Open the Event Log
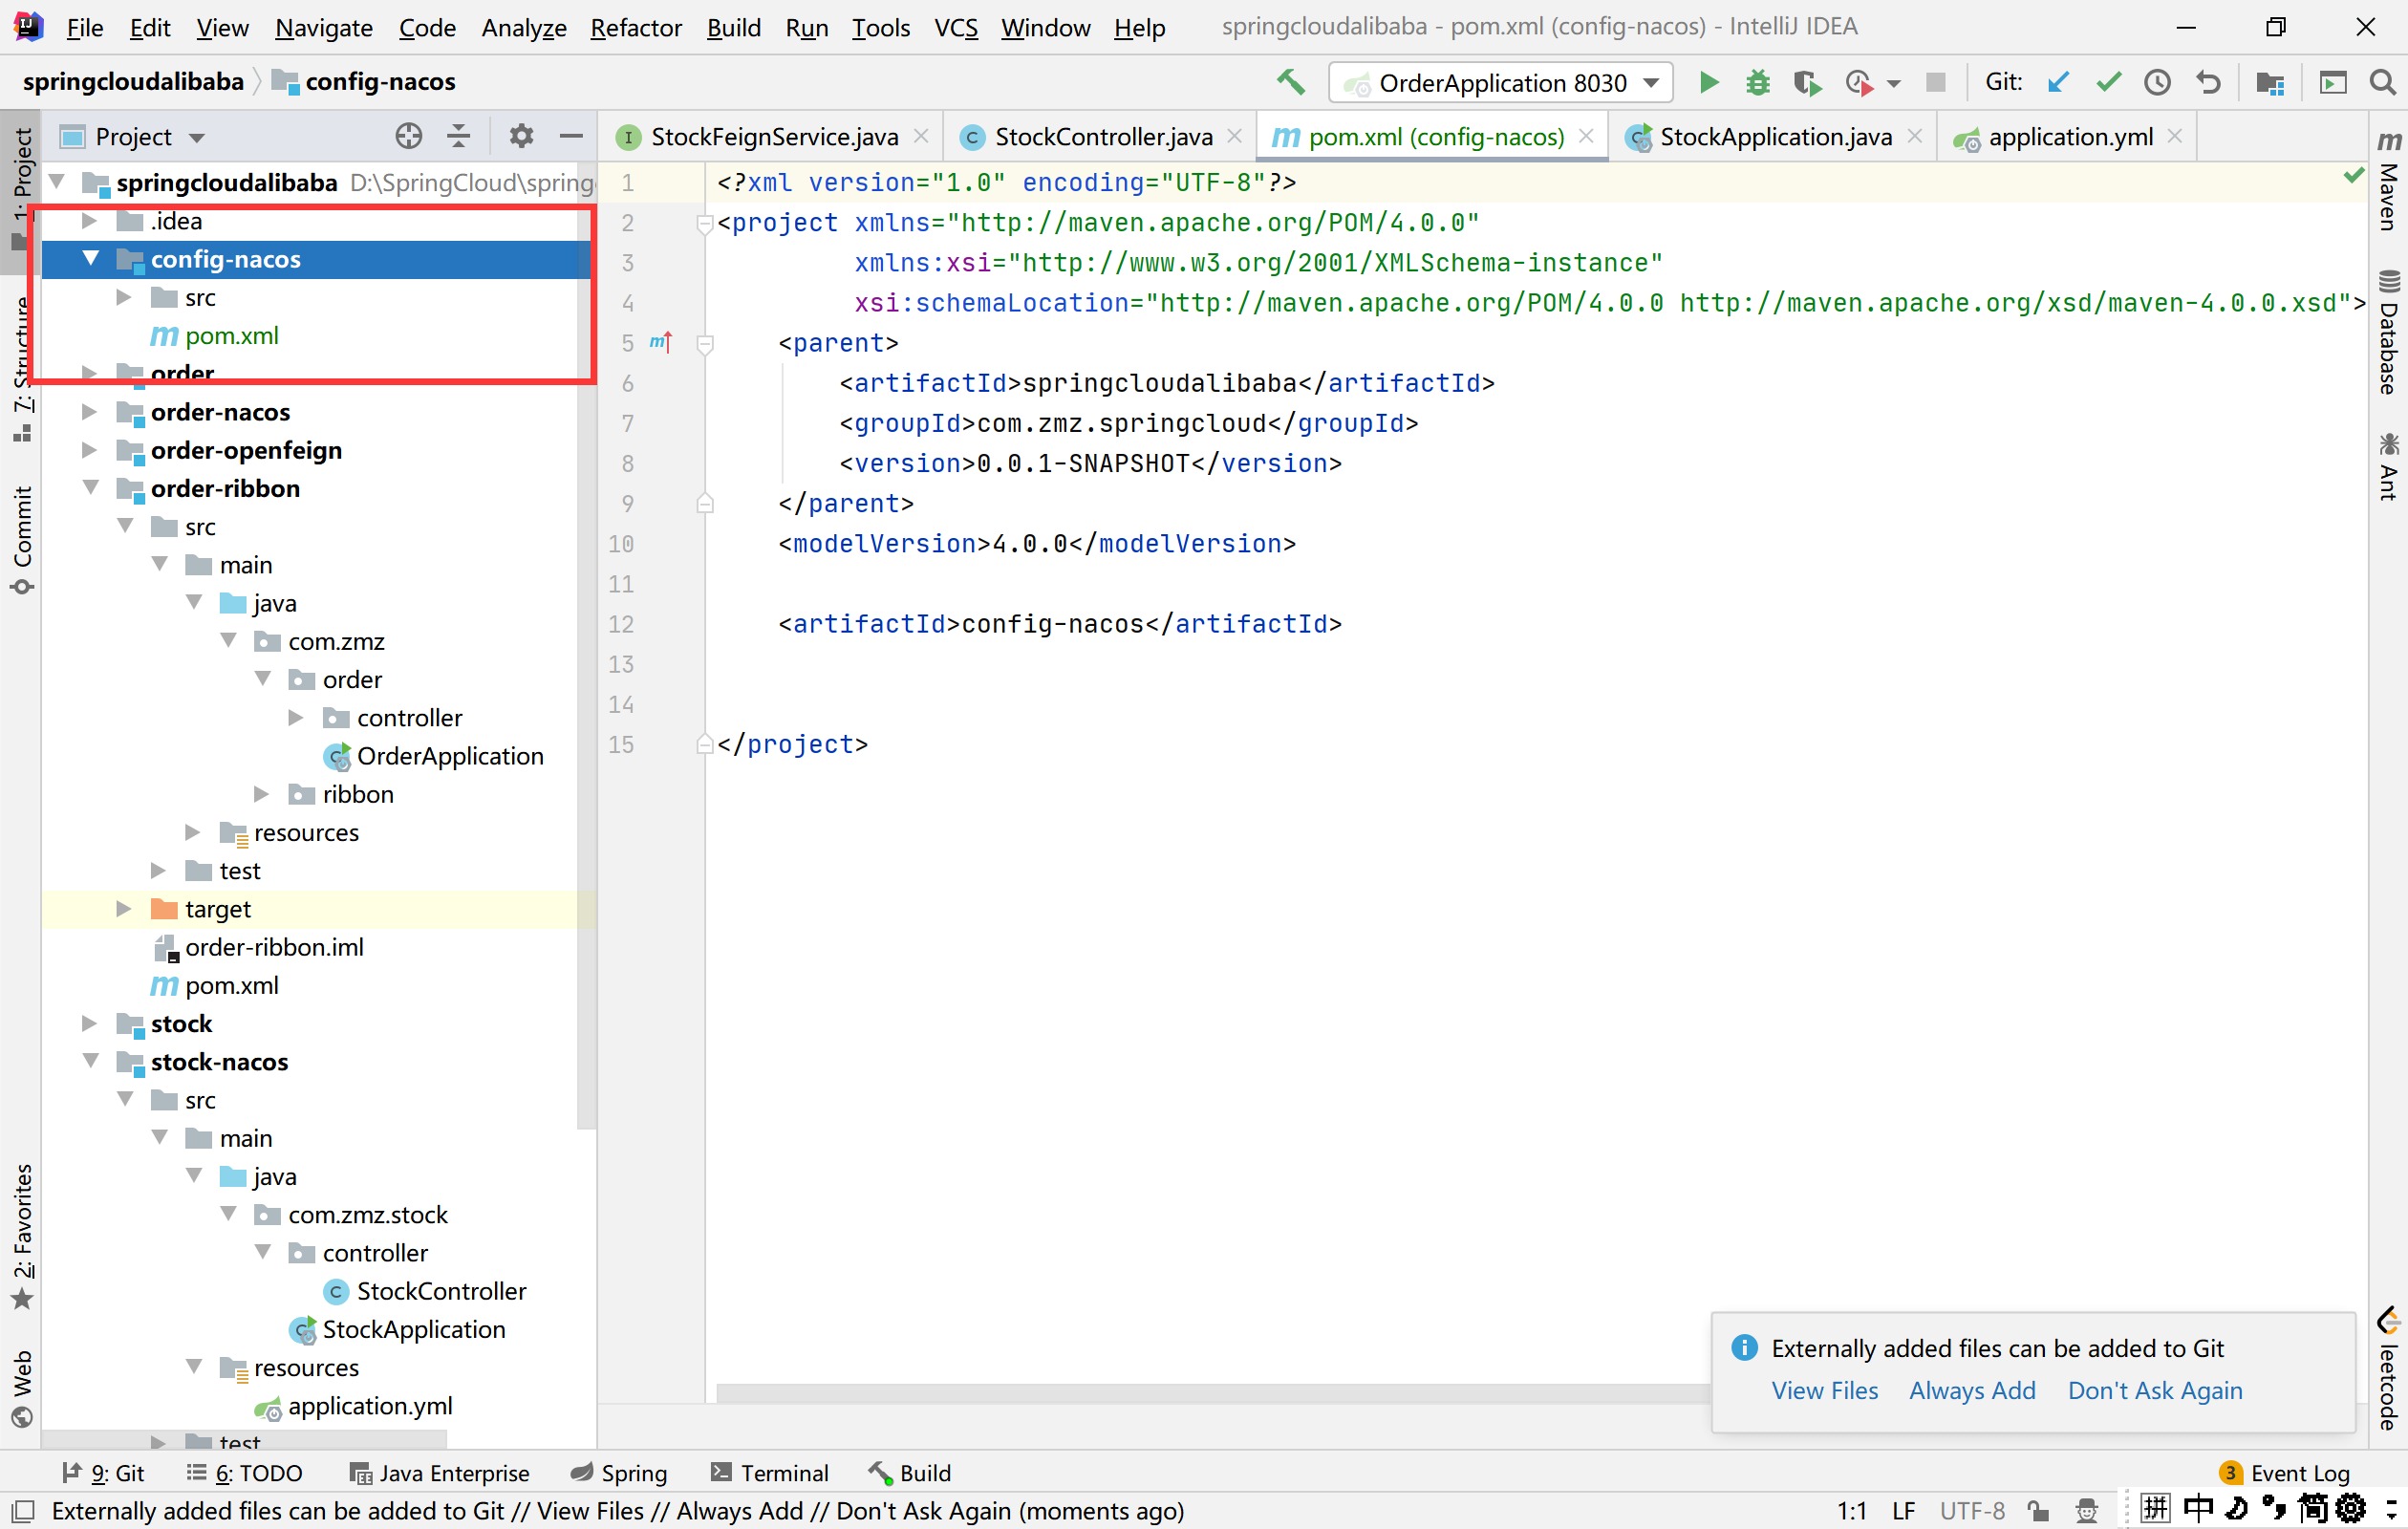Image resolution: width=2408 pixels, height=1529 pixels. click(x=2284, y=1472)
